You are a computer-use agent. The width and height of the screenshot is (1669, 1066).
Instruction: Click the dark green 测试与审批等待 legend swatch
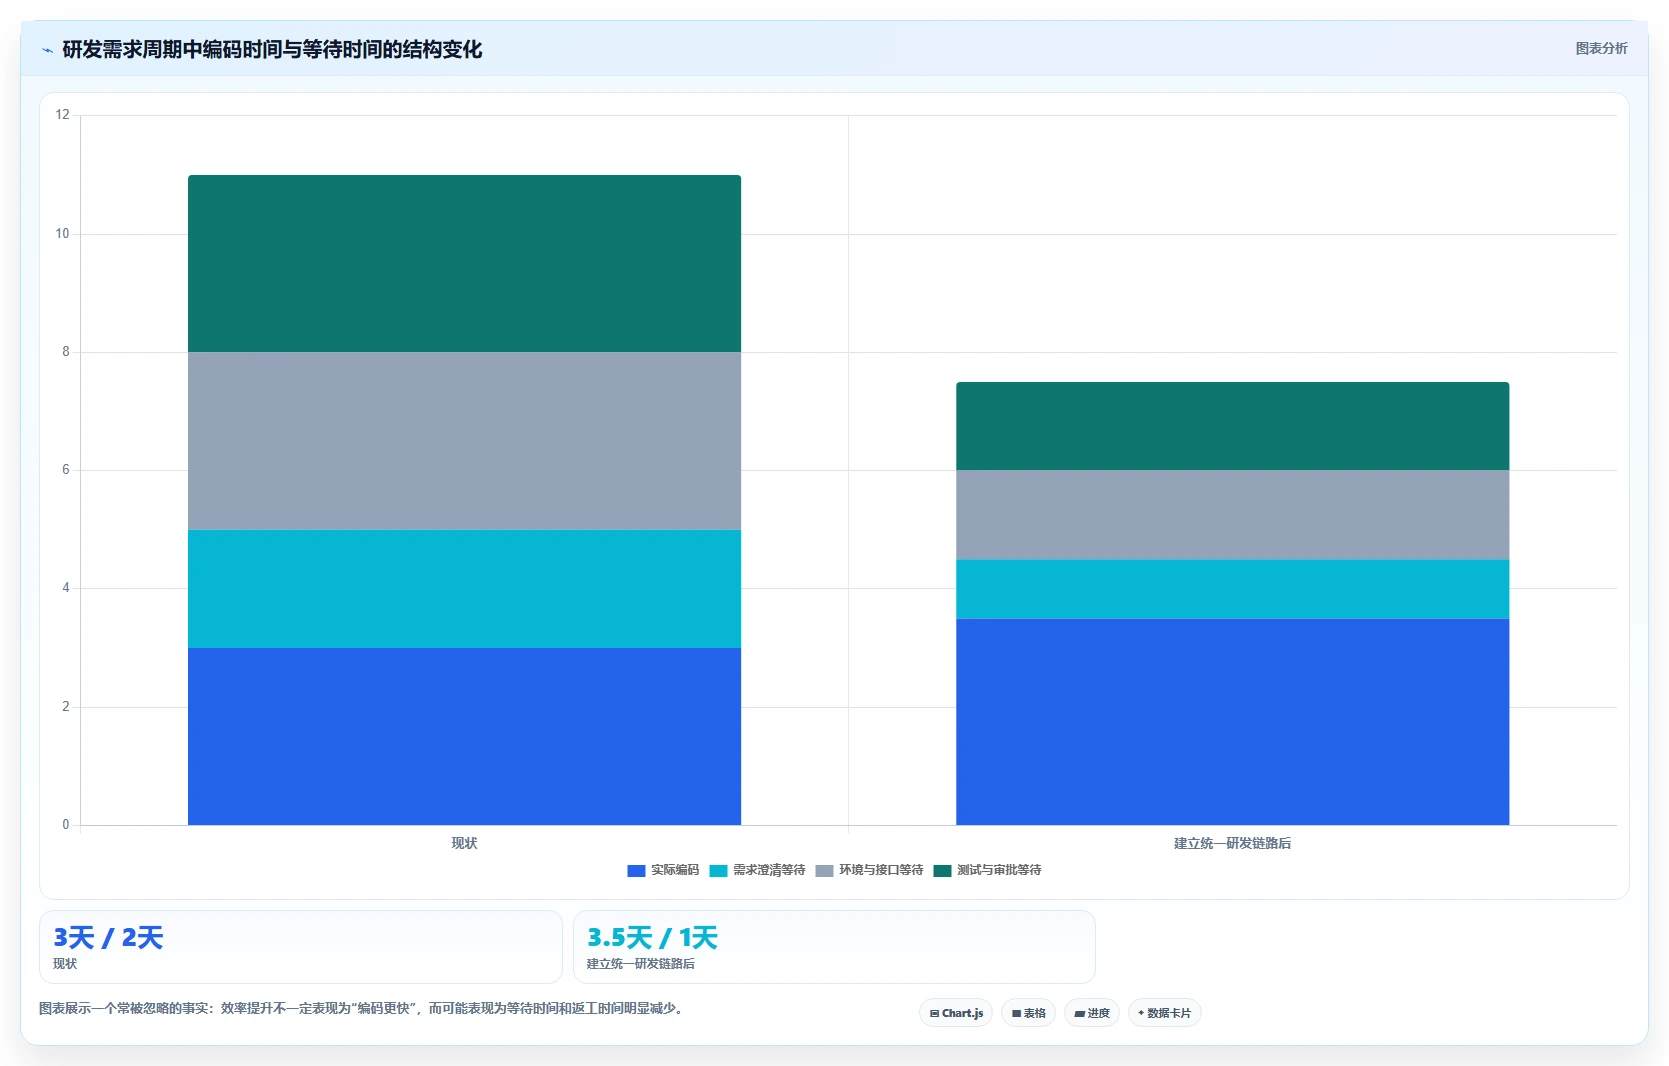click(942, 871)
